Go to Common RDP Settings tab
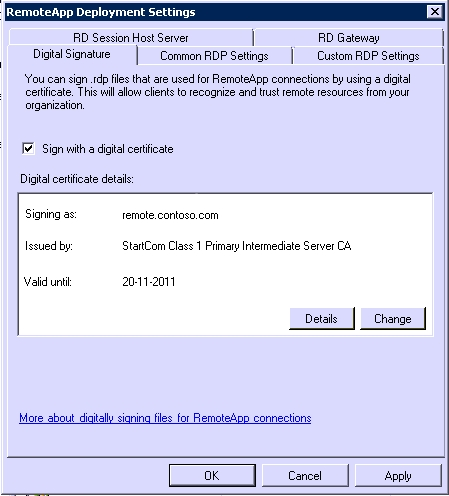 (214, 56)
